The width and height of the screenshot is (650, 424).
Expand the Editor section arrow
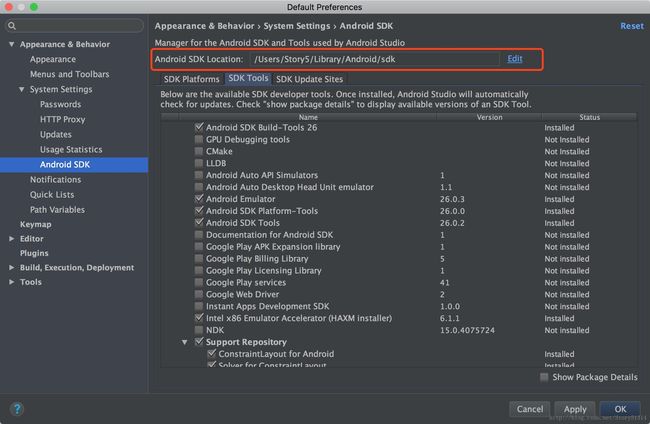pos(12,239)
